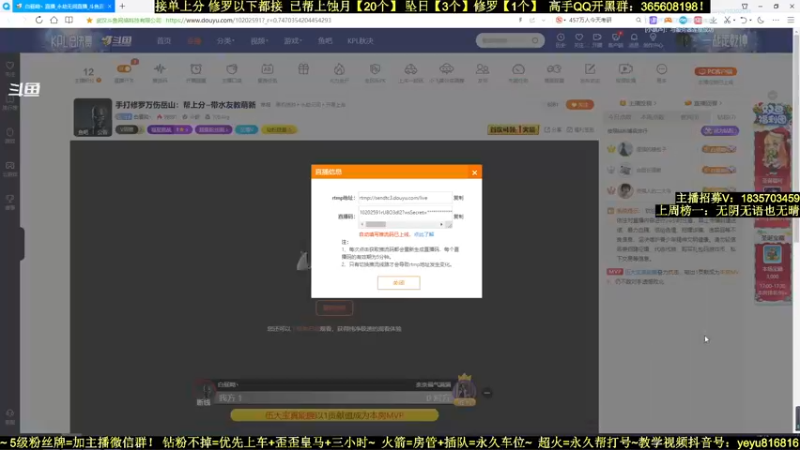Open the start-streaming camera icon in header

click(597, 38)
